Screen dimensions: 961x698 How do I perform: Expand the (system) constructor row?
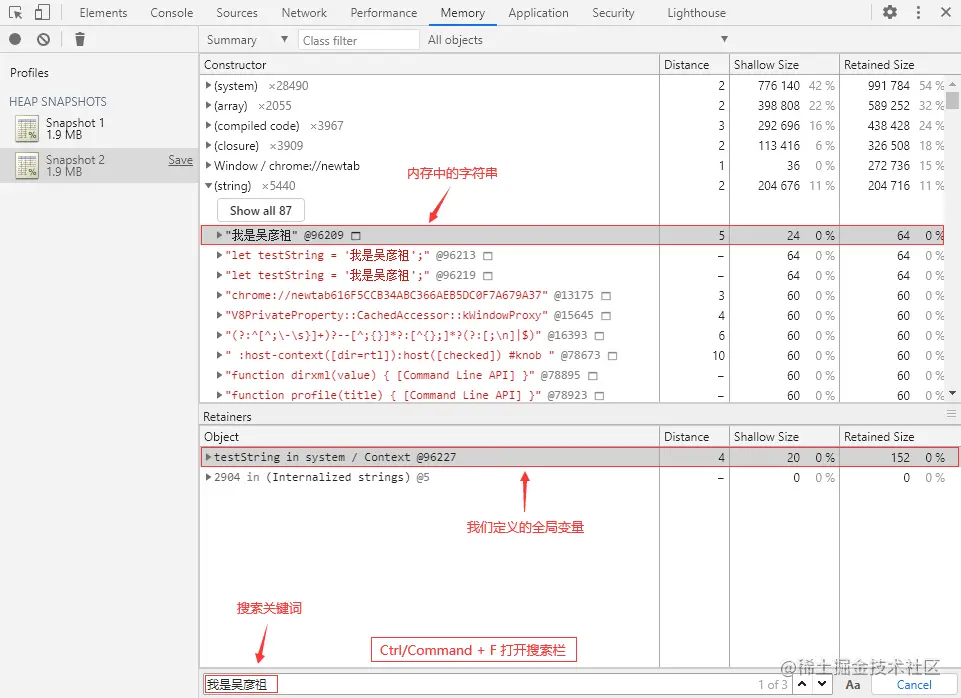point(208,86)
